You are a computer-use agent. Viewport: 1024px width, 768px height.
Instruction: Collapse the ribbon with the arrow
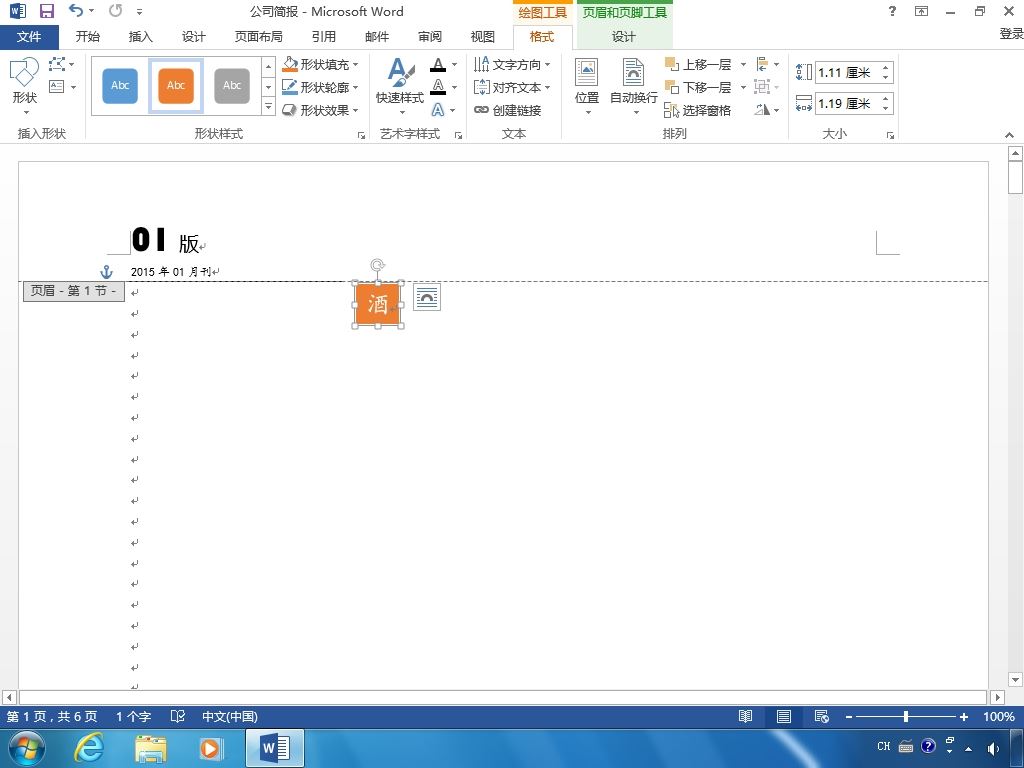pos(1010,135)
